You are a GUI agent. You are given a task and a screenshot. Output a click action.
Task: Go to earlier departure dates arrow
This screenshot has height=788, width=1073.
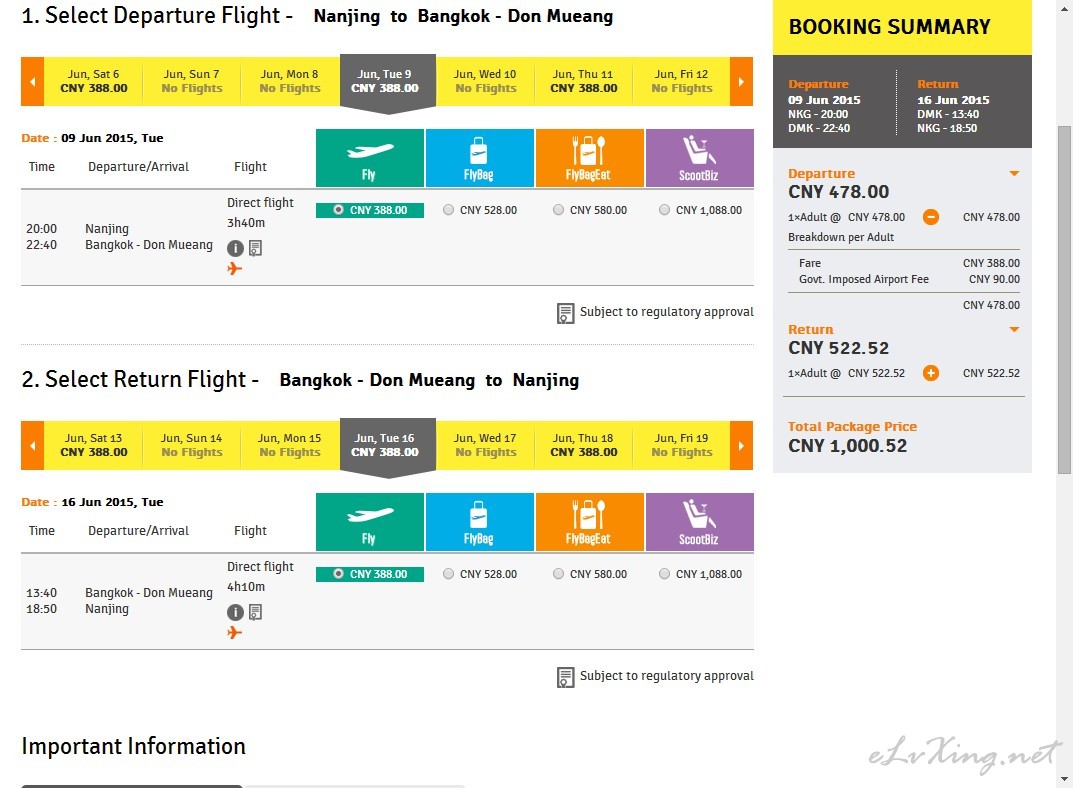32,81
